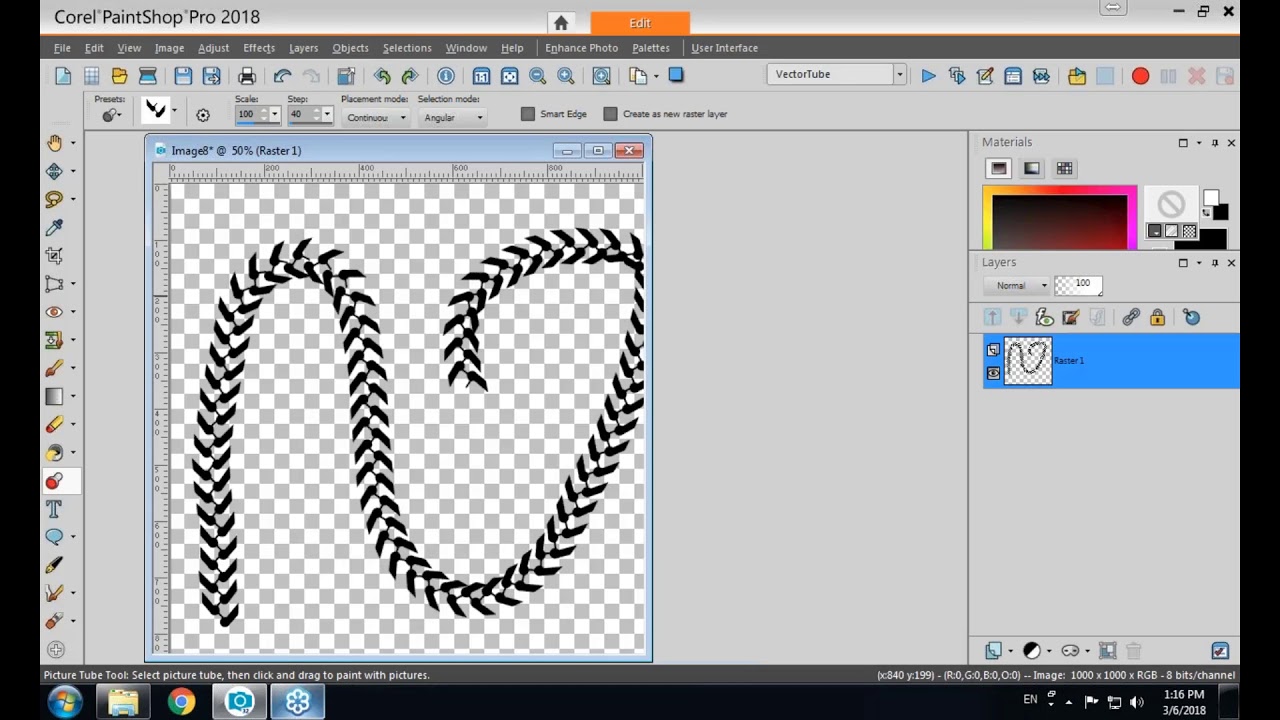Check 'Create as new raster layer'
1280x720 pixels.
click(611, 113)
